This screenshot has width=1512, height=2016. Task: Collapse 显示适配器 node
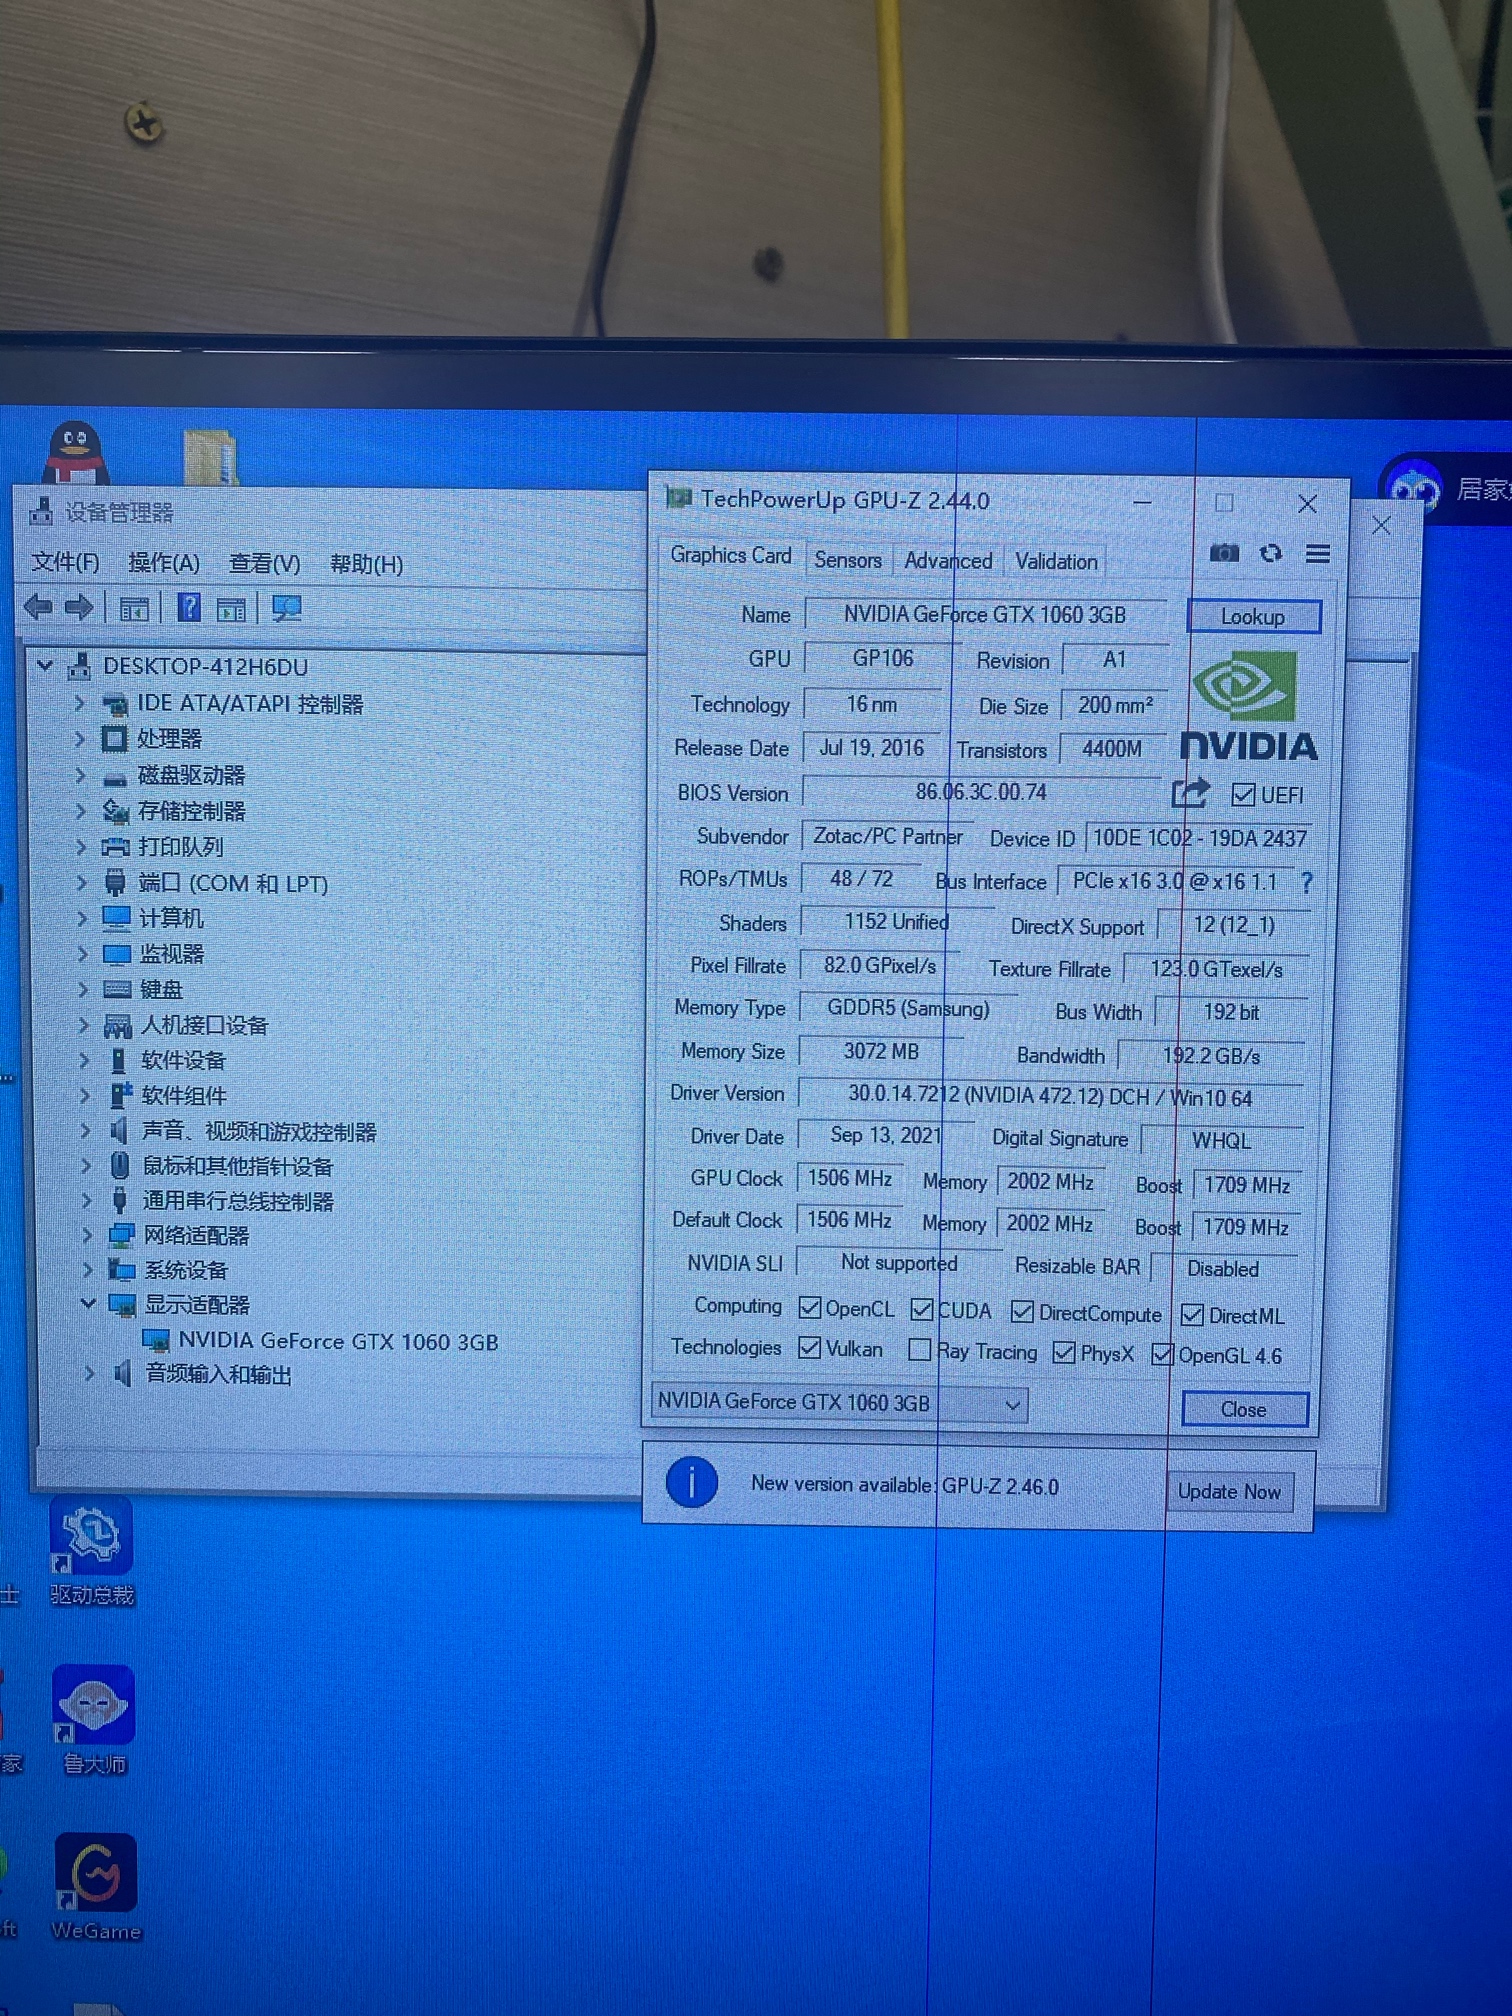coord(88,1303)
